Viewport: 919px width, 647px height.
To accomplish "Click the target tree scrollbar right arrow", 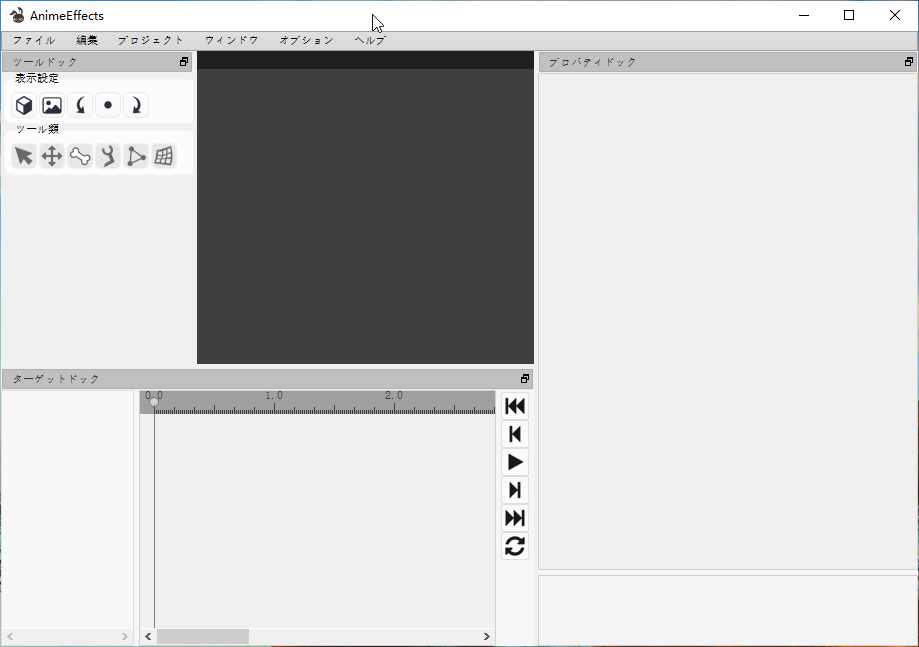I will pos(125,636).
